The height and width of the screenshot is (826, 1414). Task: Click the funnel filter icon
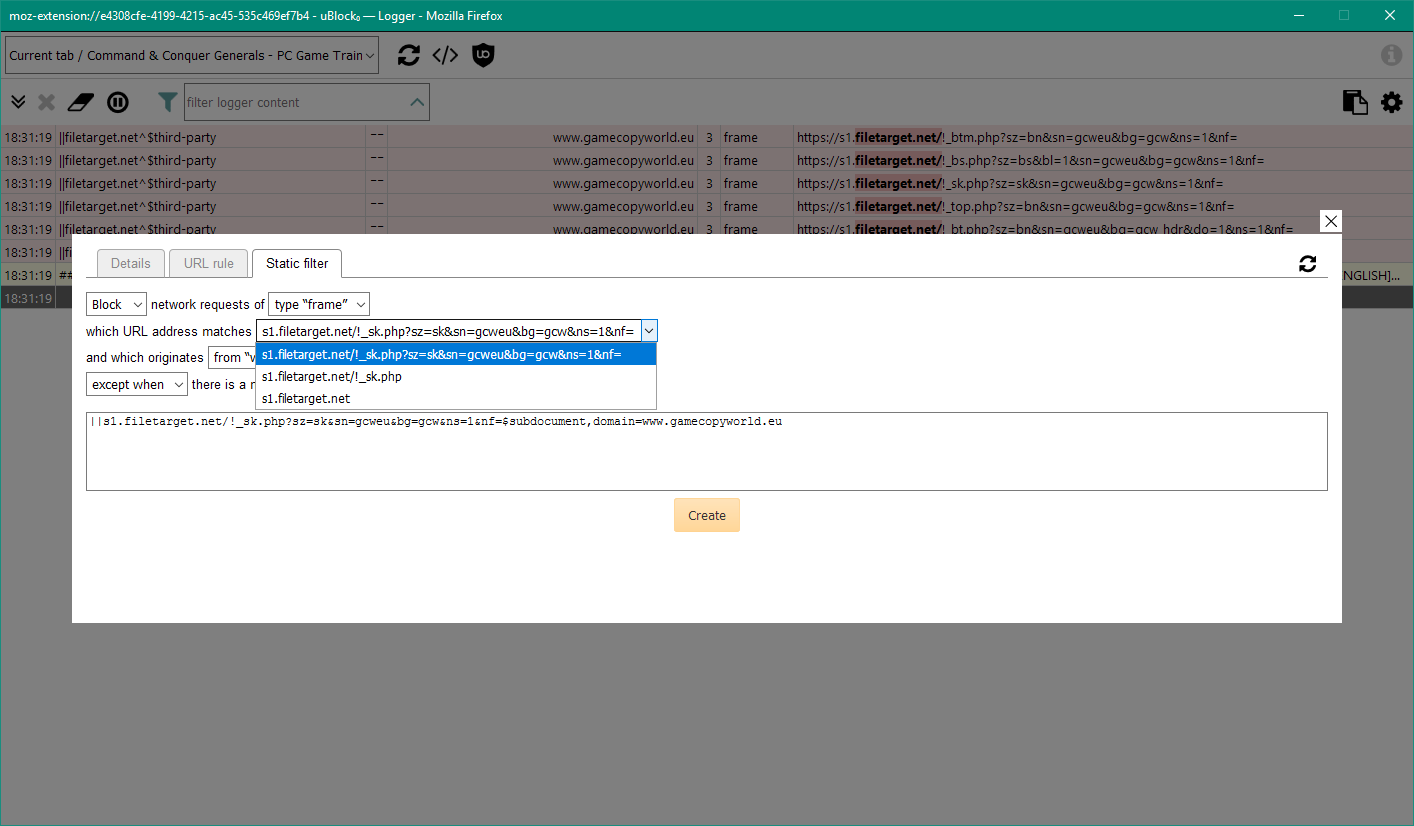[x=168, y=102]
